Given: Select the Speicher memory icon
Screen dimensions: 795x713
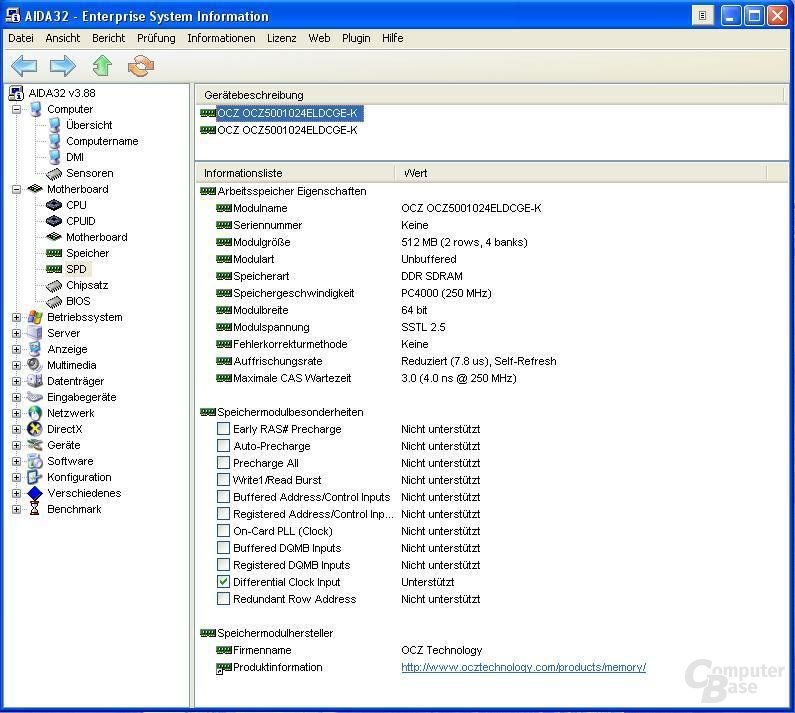Looking at the screenshot, I should (54, 253).
